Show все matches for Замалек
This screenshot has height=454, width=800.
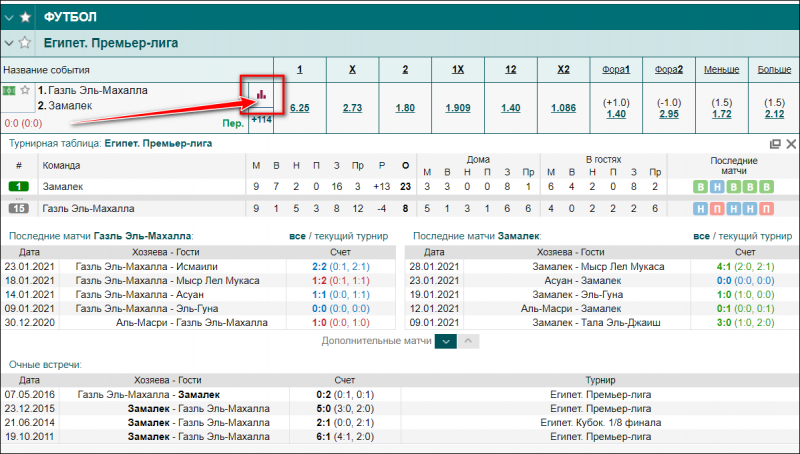(x=702, y=236)
